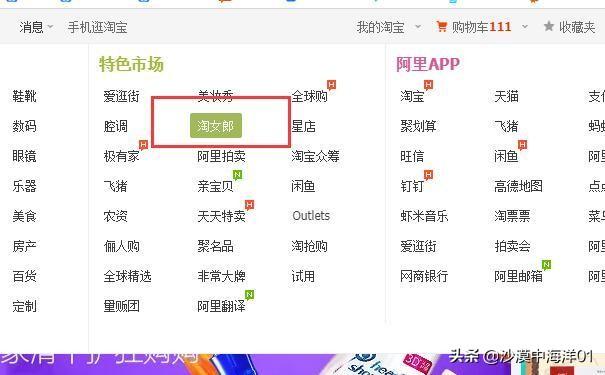Click the star icon beside 收藏夹
This screenshot has width=605, height=375.
[x=549, y=26]
